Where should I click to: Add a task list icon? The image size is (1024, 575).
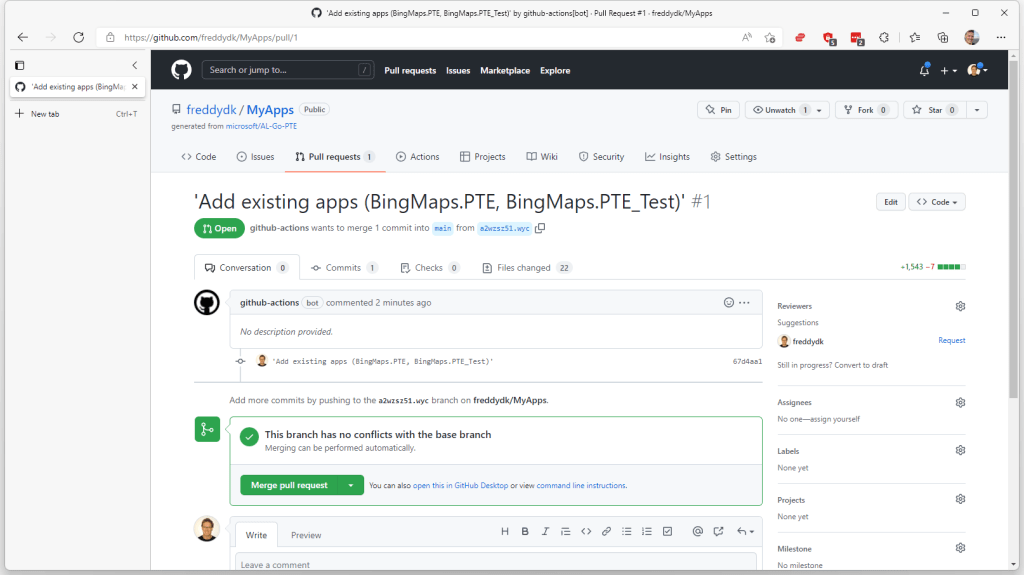tap(667, 531)
